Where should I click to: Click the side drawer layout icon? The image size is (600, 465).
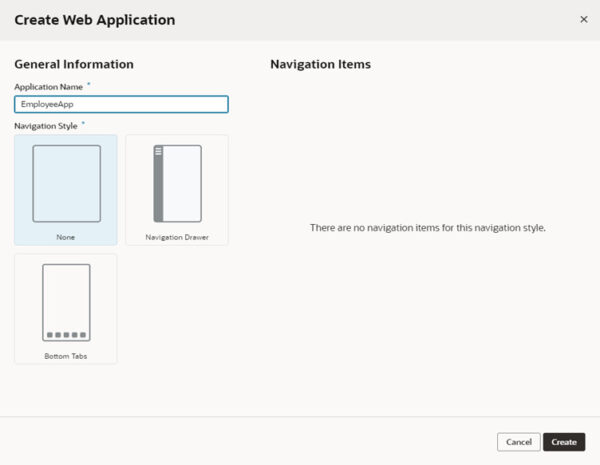coord(177,183)
